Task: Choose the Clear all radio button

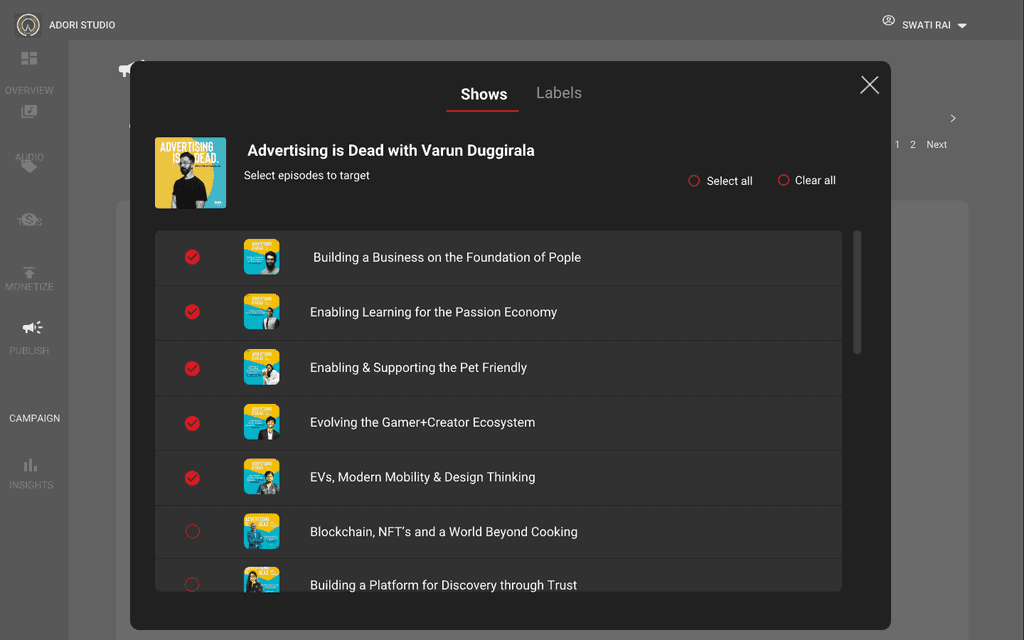Action: tap(784, 180)
